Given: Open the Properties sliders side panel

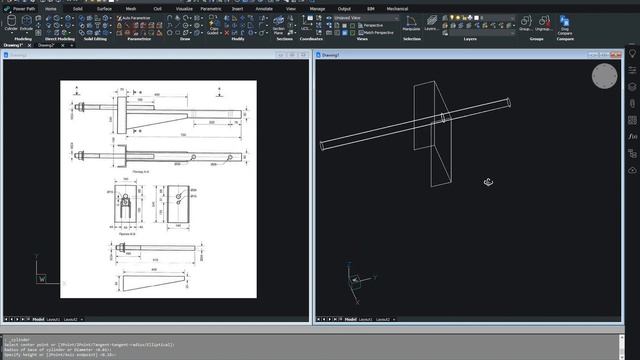Looking at the screenshot, I should pos(632,70).
